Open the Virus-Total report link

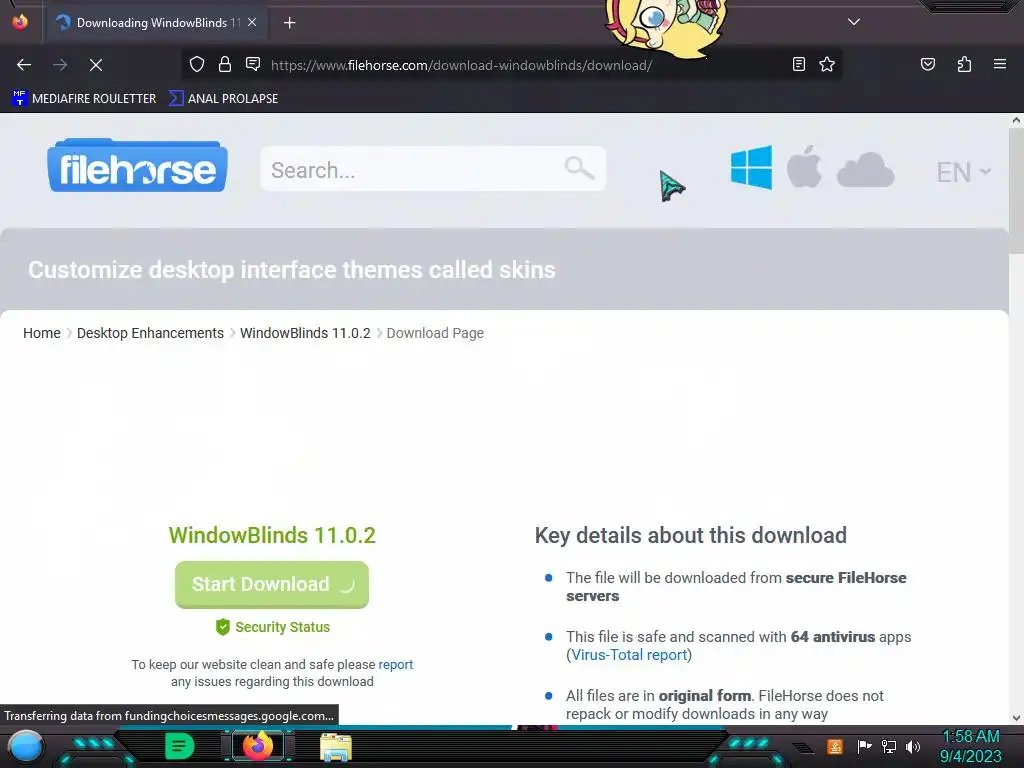(630, 655)
